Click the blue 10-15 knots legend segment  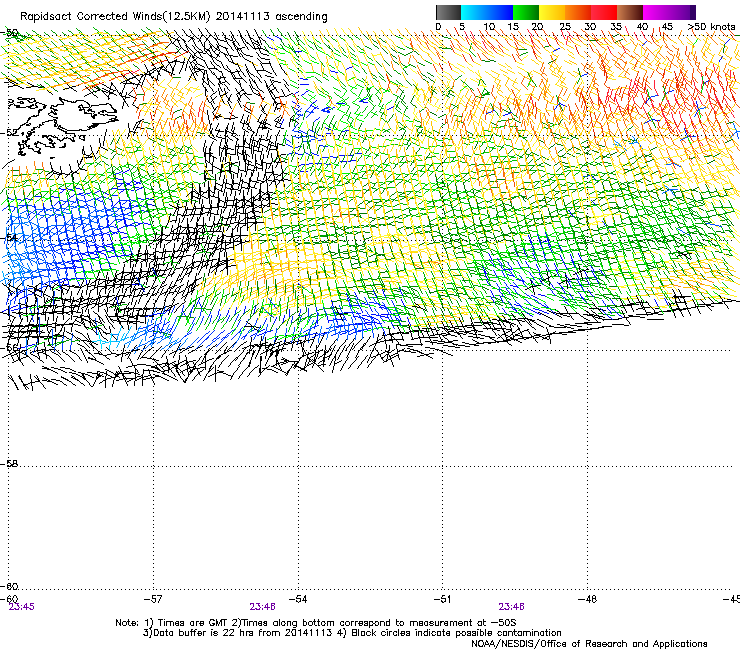point(500,12)
